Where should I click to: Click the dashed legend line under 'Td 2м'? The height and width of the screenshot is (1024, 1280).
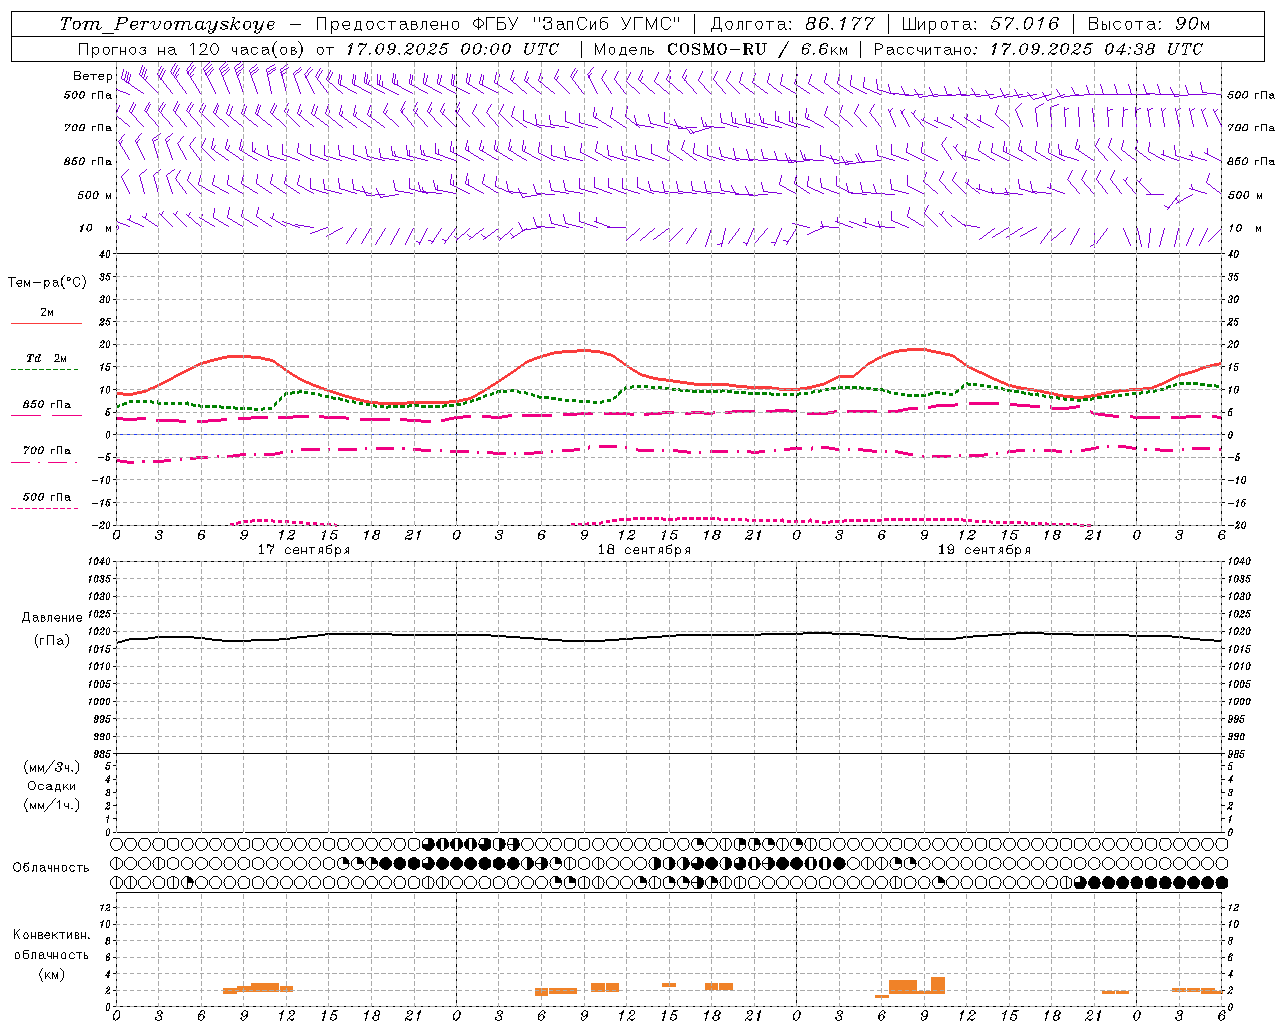(x=44, y=370)
